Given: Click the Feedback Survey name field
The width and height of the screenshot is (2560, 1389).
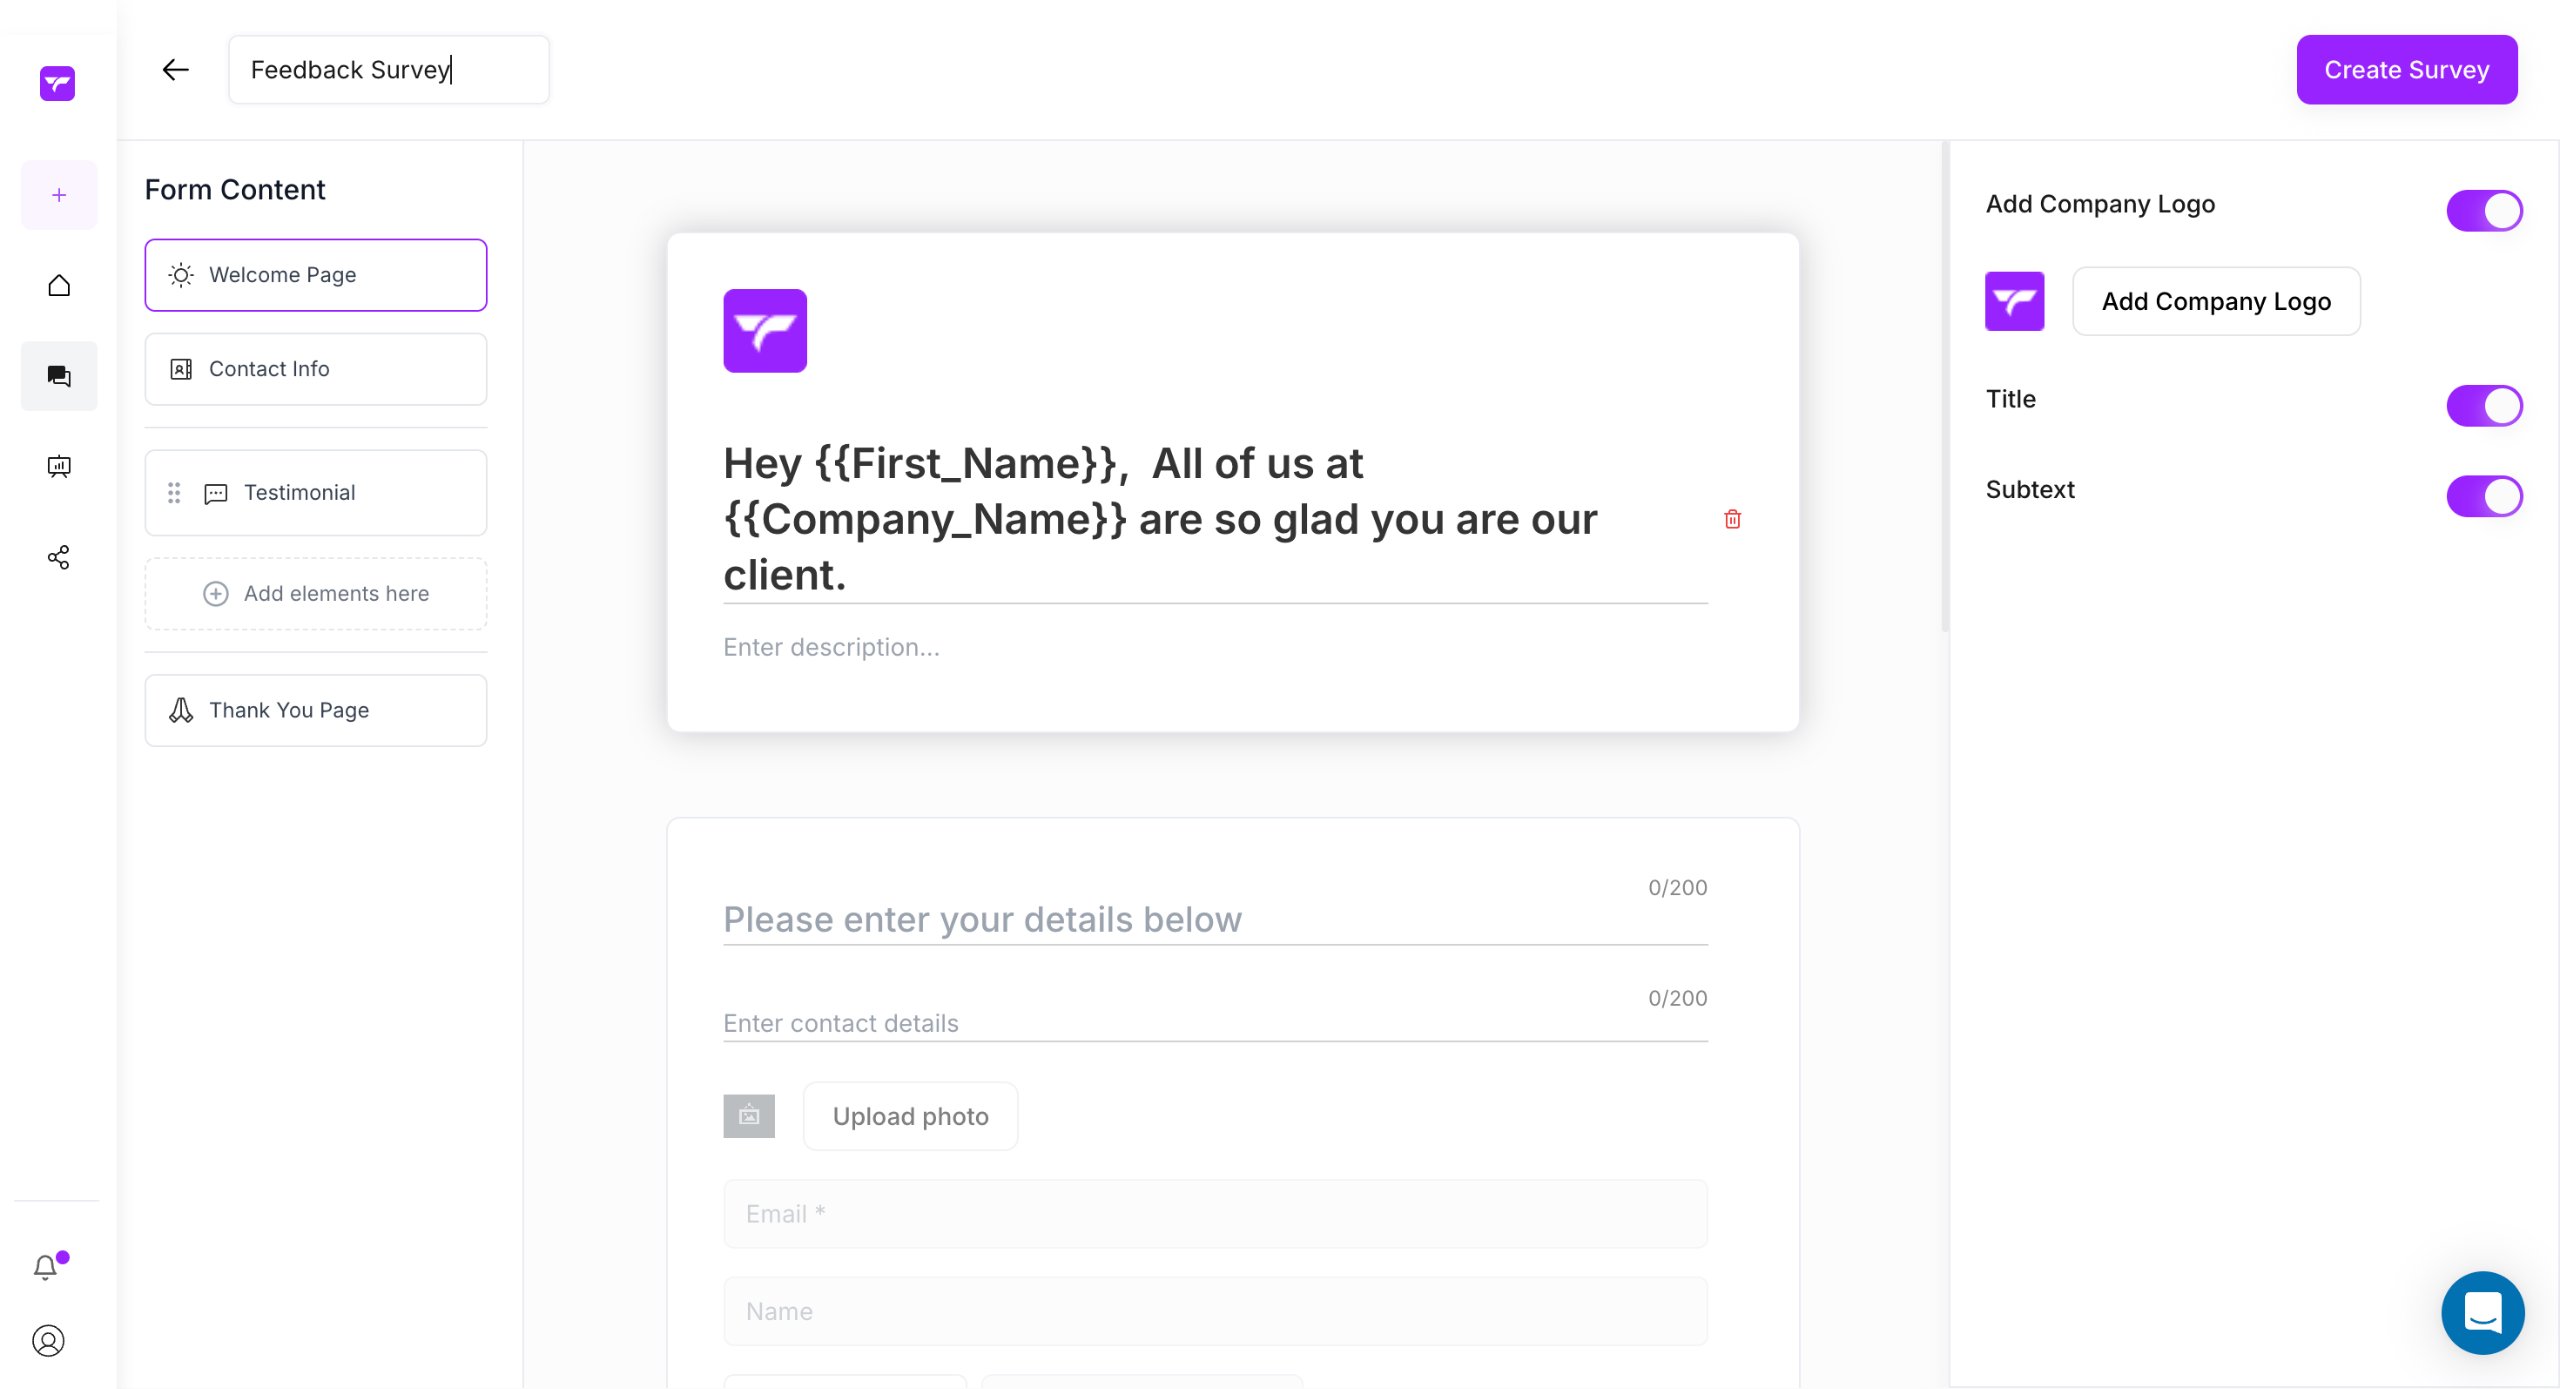Looking at the screenshot, I should (x=389, y=70).
